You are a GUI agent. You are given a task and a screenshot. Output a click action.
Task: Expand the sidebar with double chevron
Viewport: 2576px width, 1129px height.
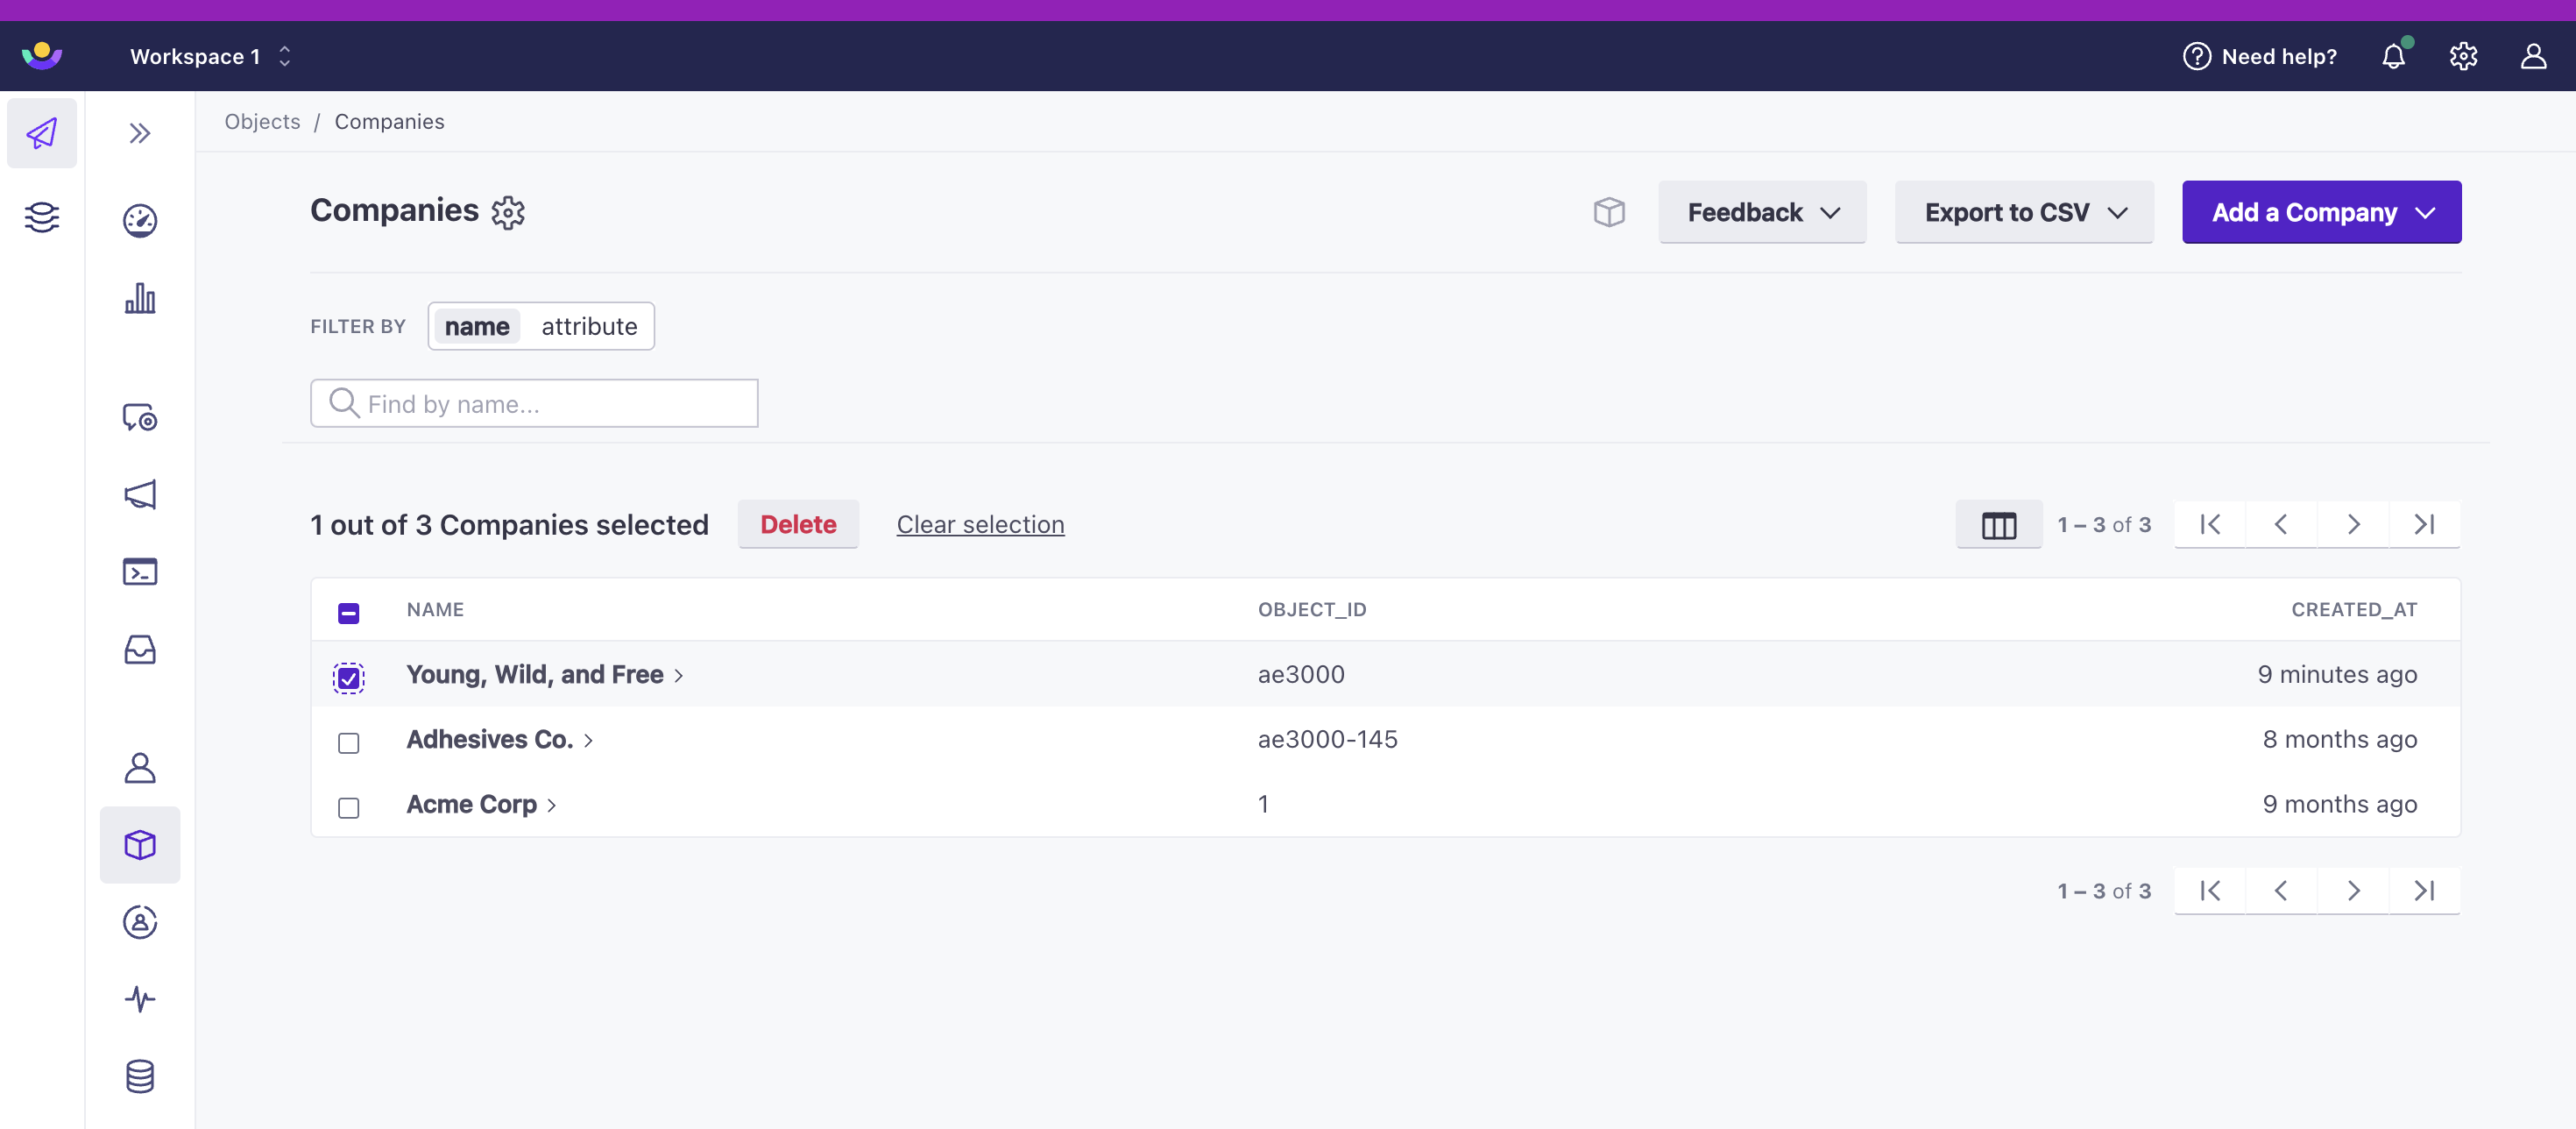140,133
